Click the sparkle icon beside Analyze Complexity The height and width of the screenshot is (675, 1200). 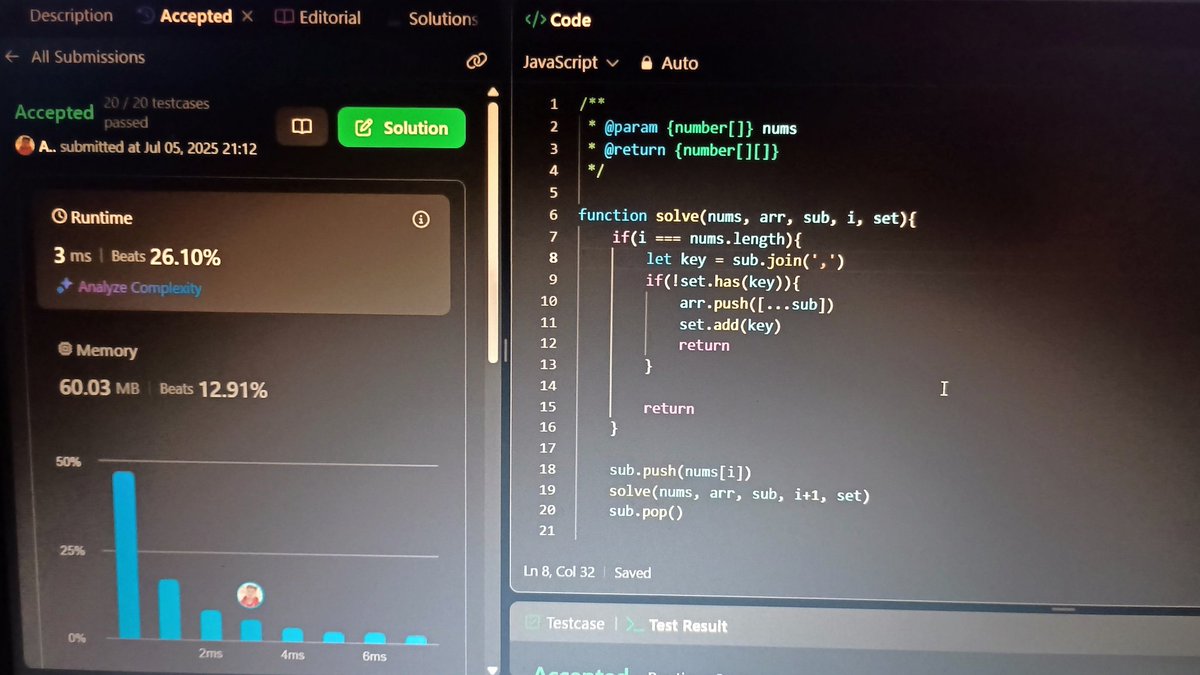pyautogui.click(x=64, y=287)
